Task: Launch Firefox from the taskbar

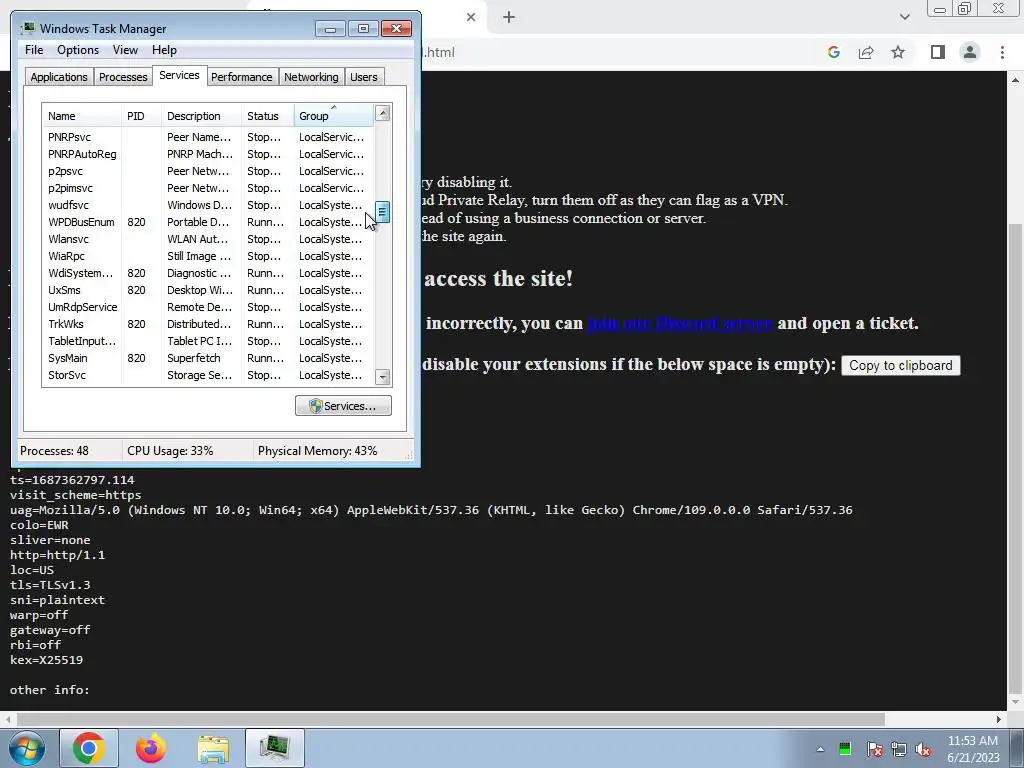Action: point(151,748)
